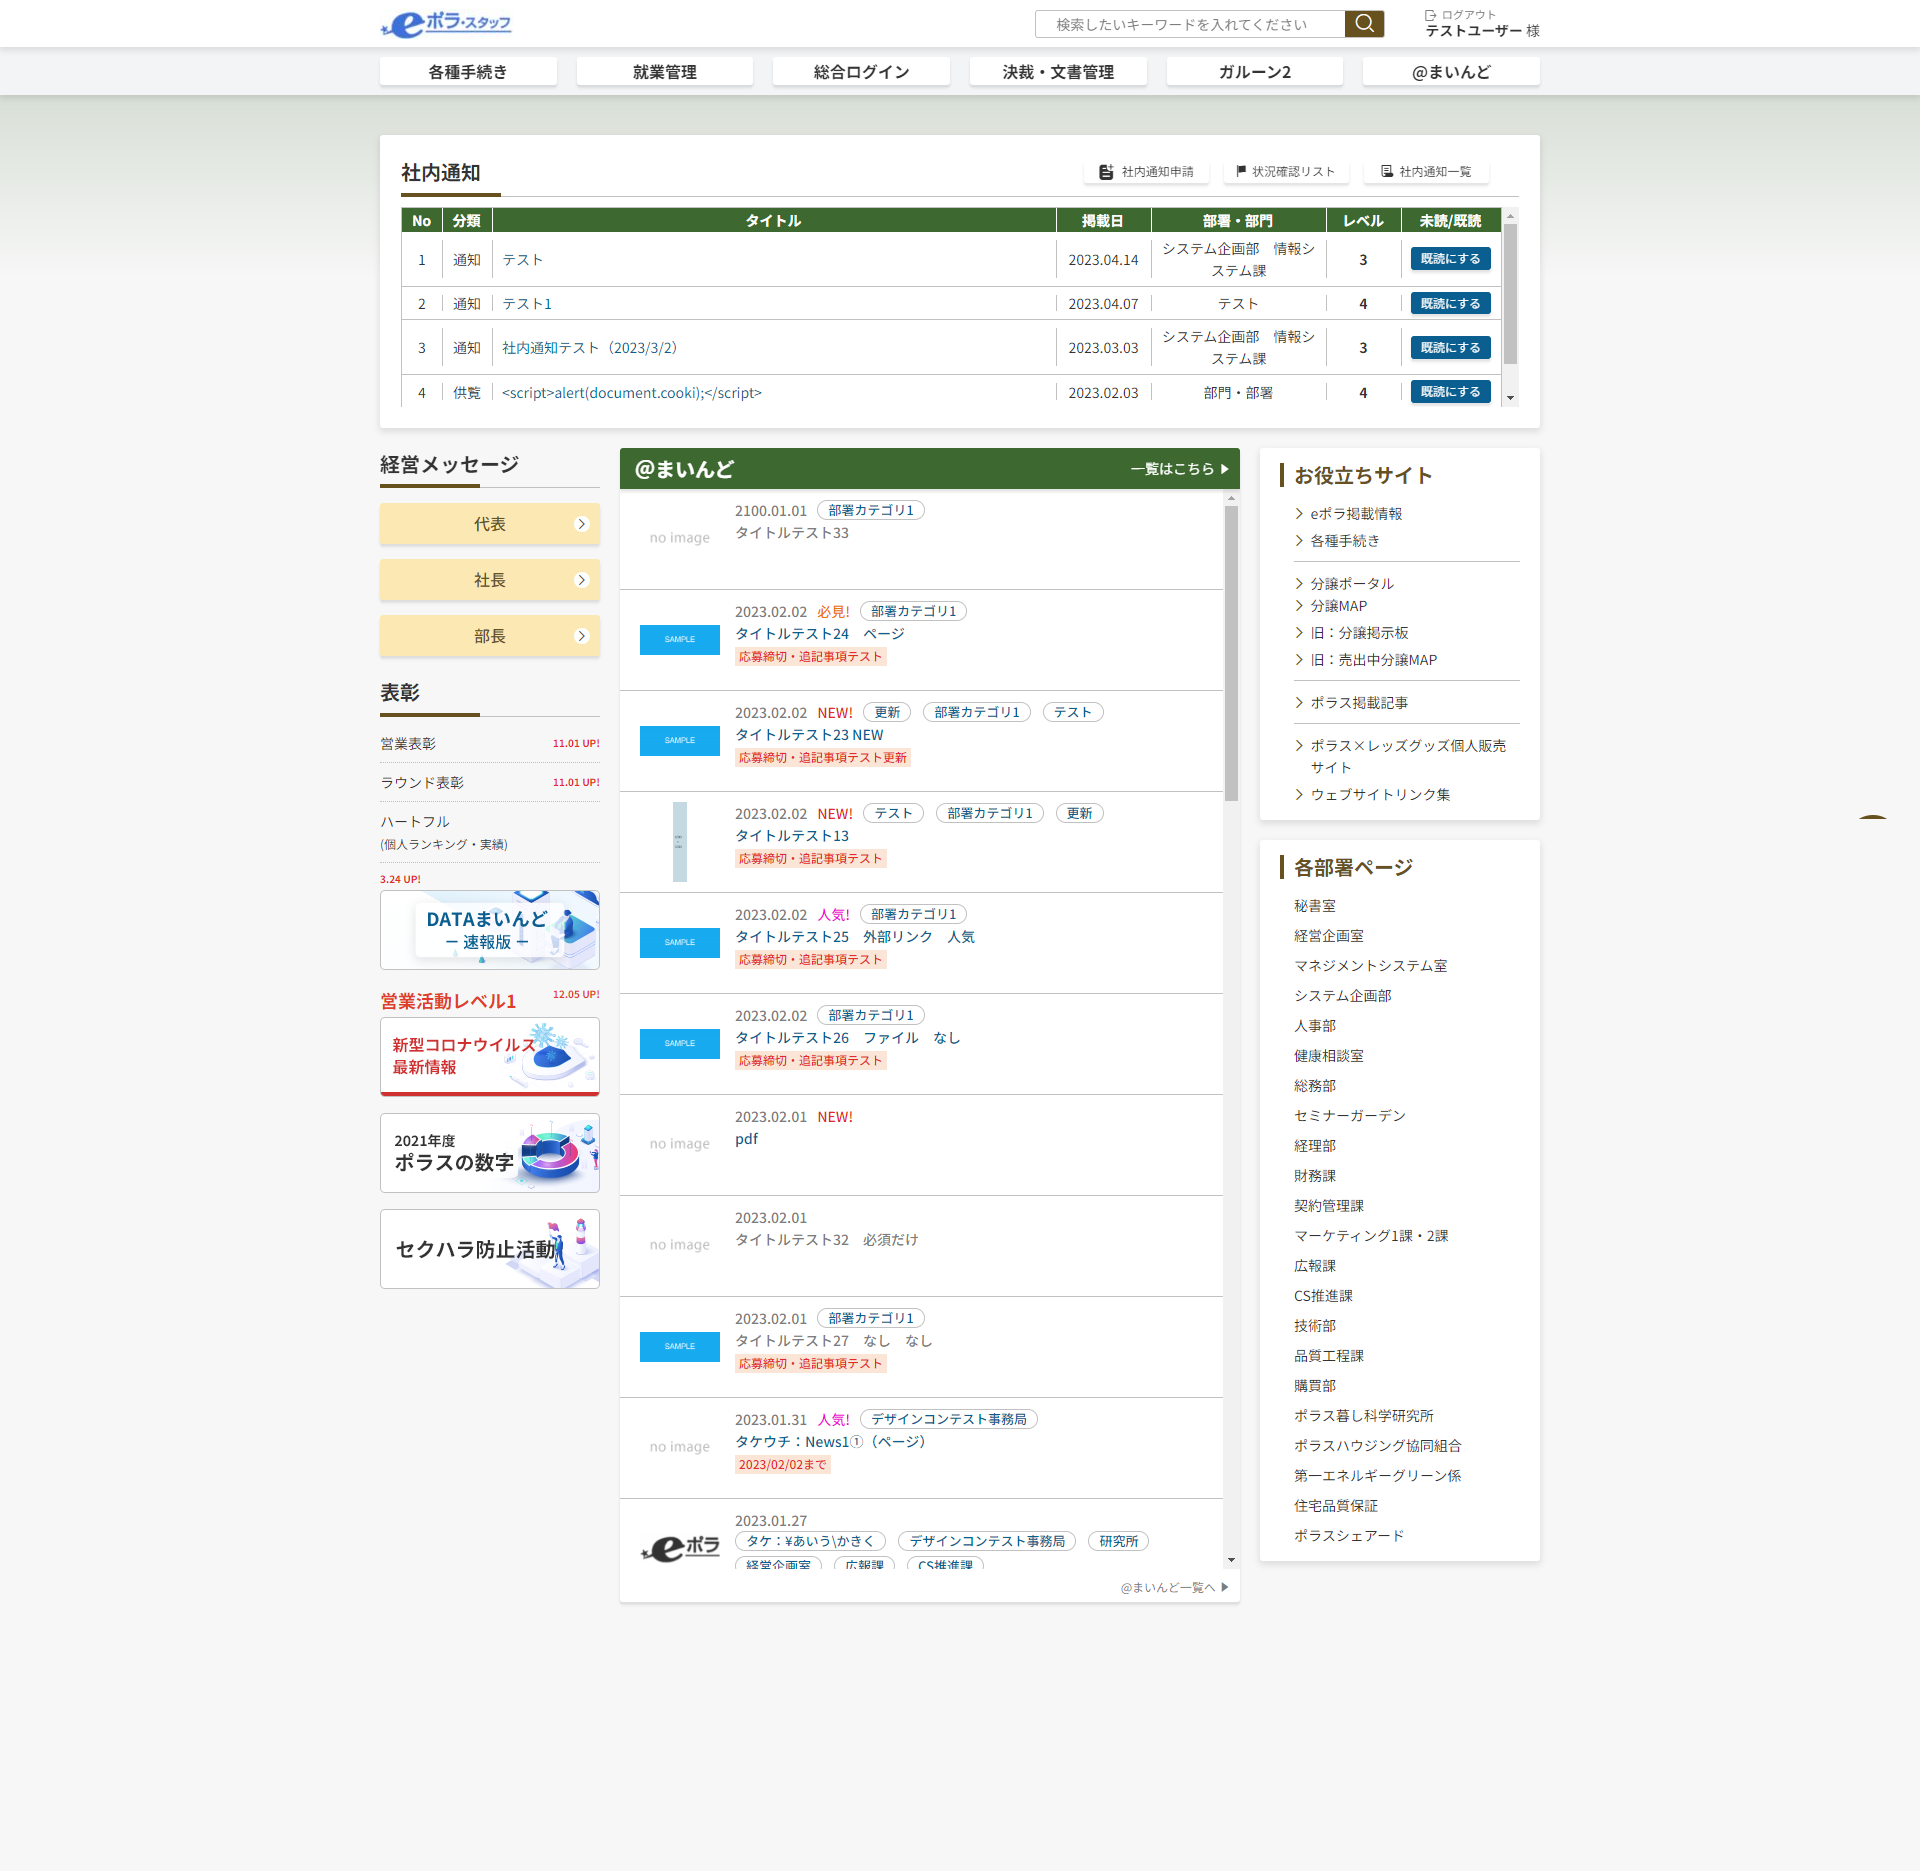Click the ログアウト logout icon
This screenshot has height=1871, width=1920.
point(1430,15)
